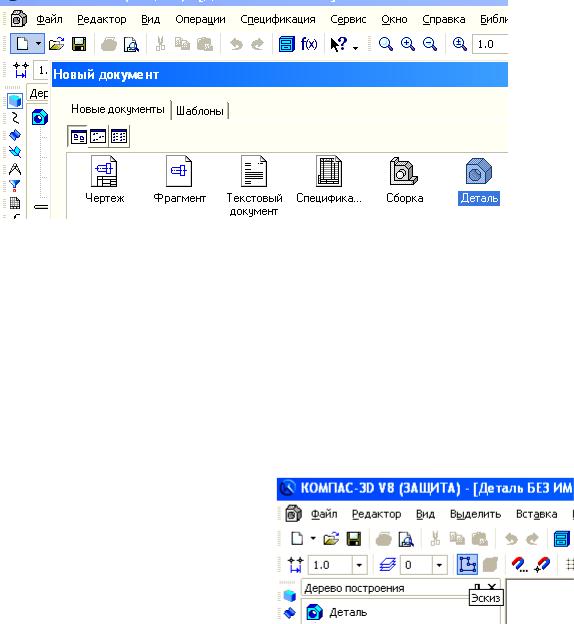
Task: Click the save diskette icon in КОМПАС-3D V8 window
Action: click(x=353, y=539)
